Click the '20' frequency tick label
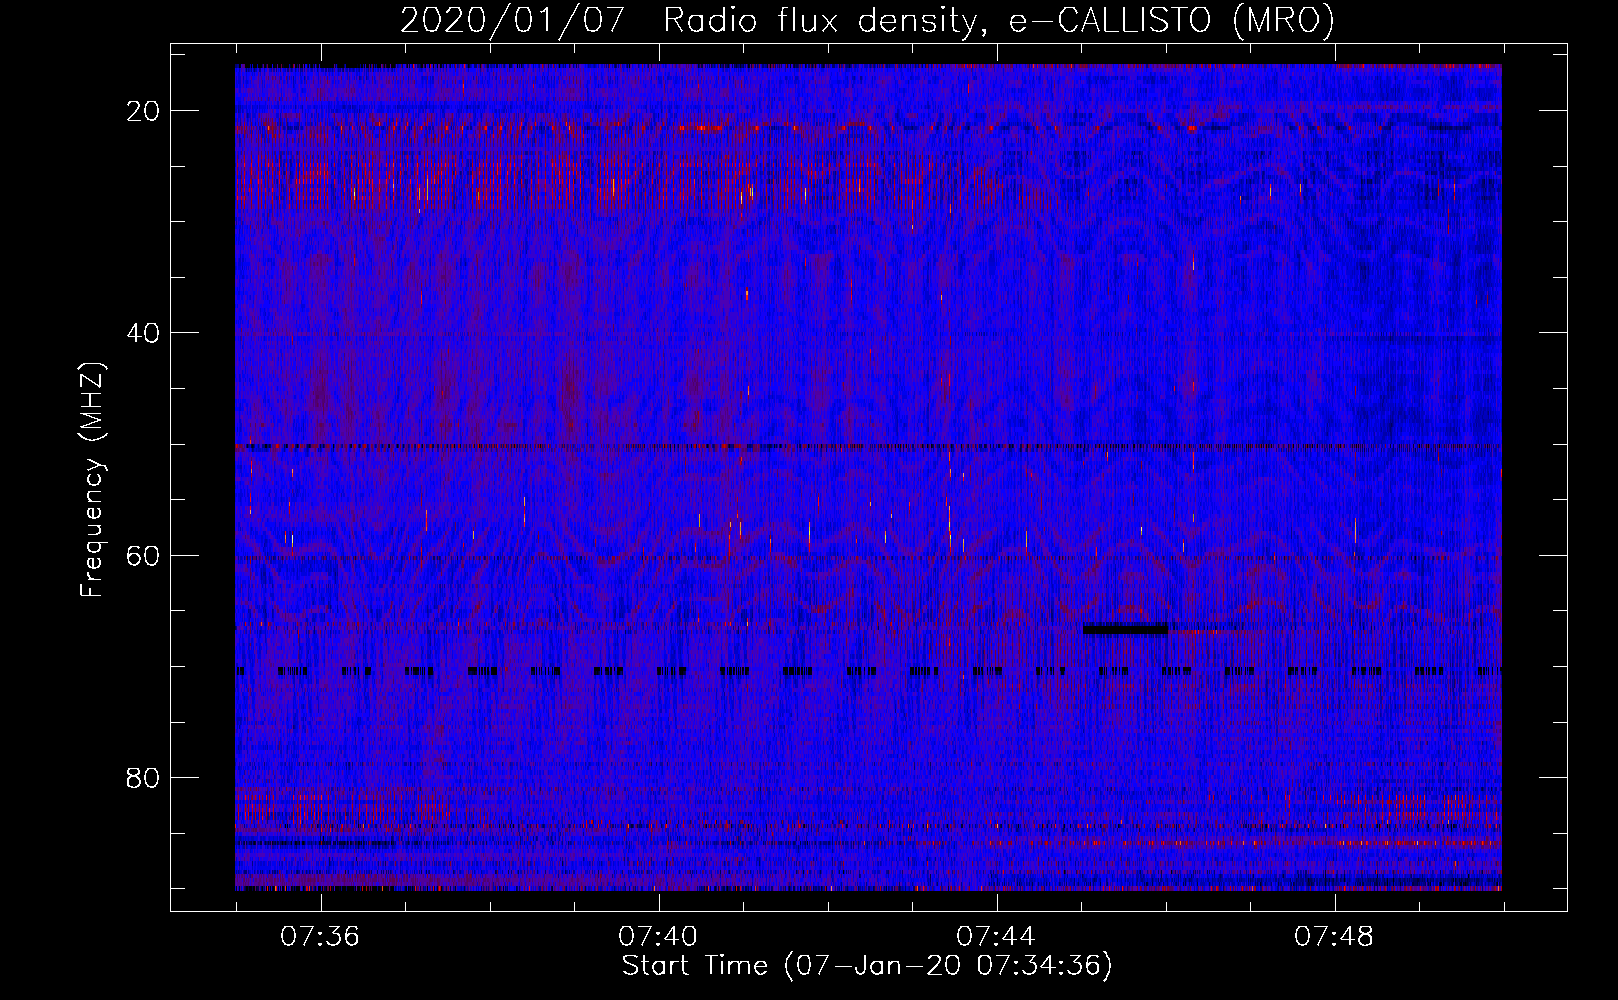This screenshot has height=1000, width=1618. [143, 111]
